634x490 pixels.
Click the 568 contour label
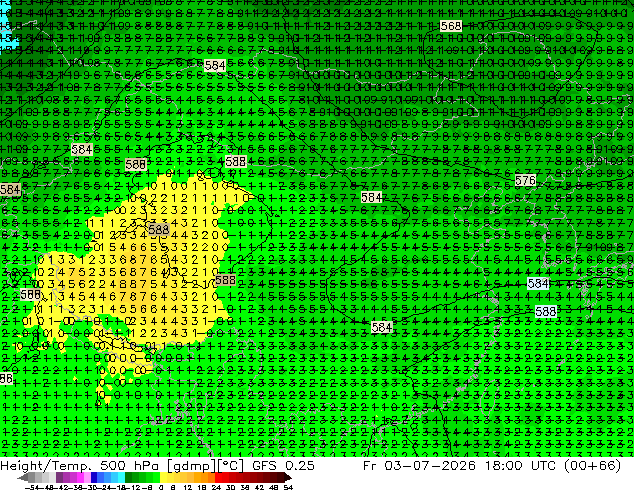[x=450, y=26]
